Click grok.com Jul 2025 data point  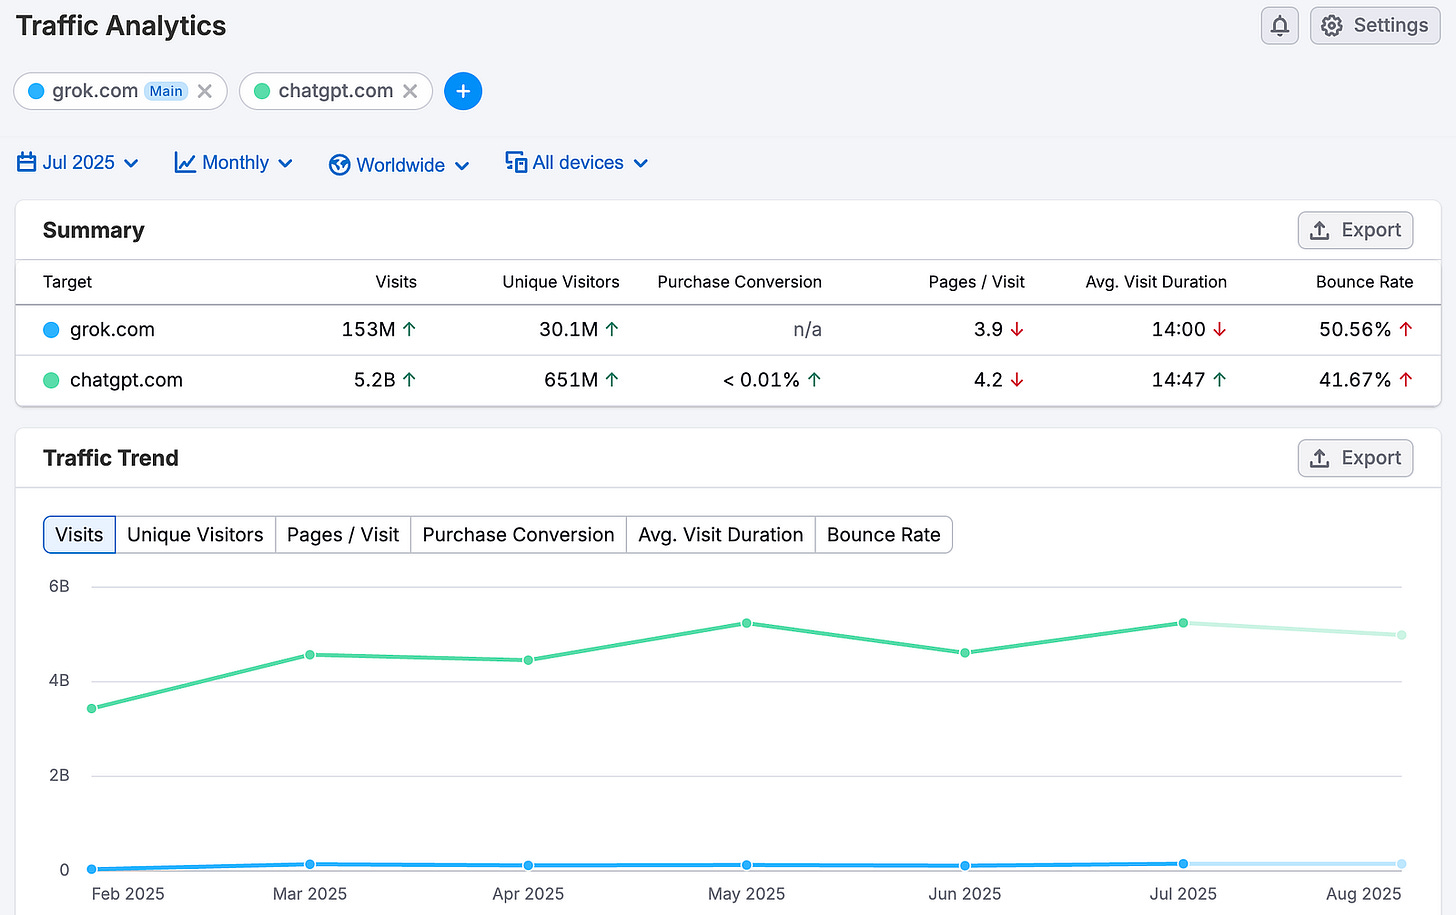click(x=1183, y=863)
